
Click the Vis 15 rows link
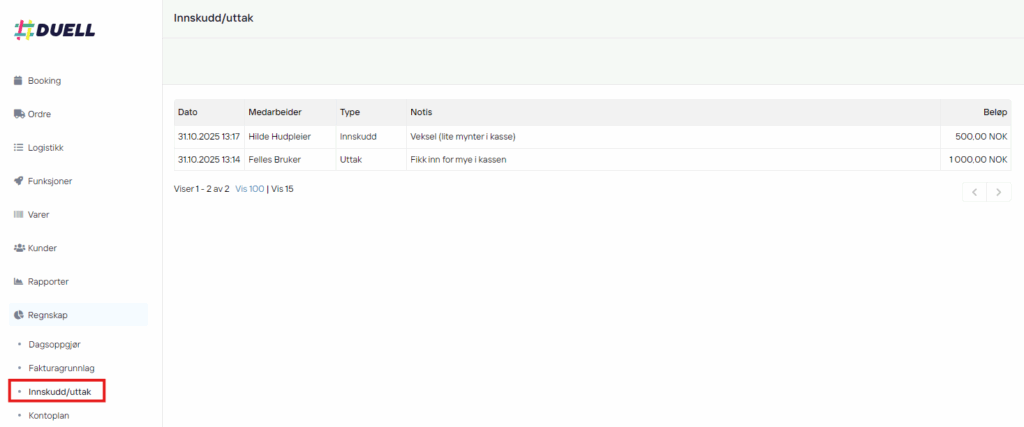click(x=283, y=188)
